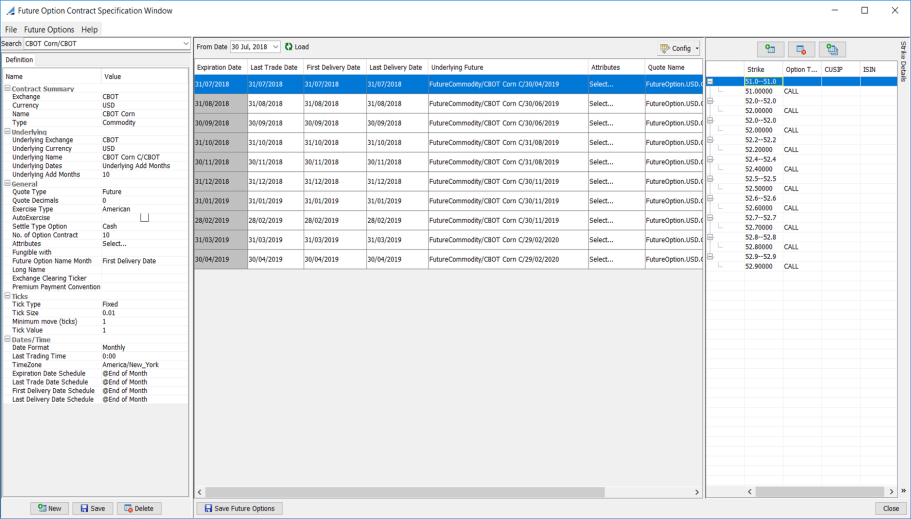Open the File menu
The width and height of the screenshot is (911, 519).
(11, 29)
